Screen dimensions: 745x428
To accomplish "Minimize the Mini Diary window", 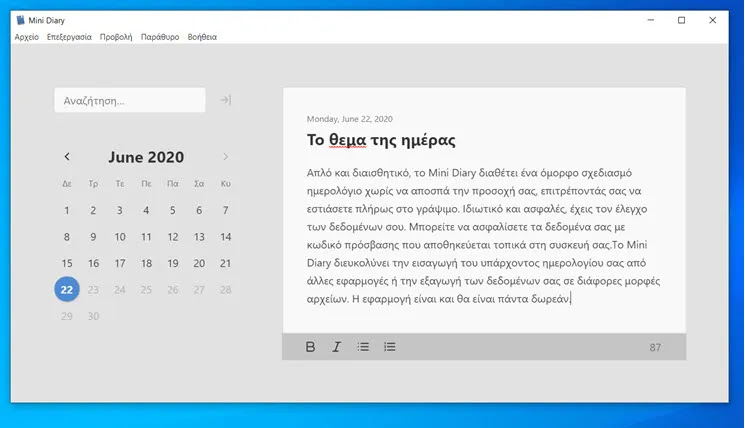I will click(x=651, y=20).
